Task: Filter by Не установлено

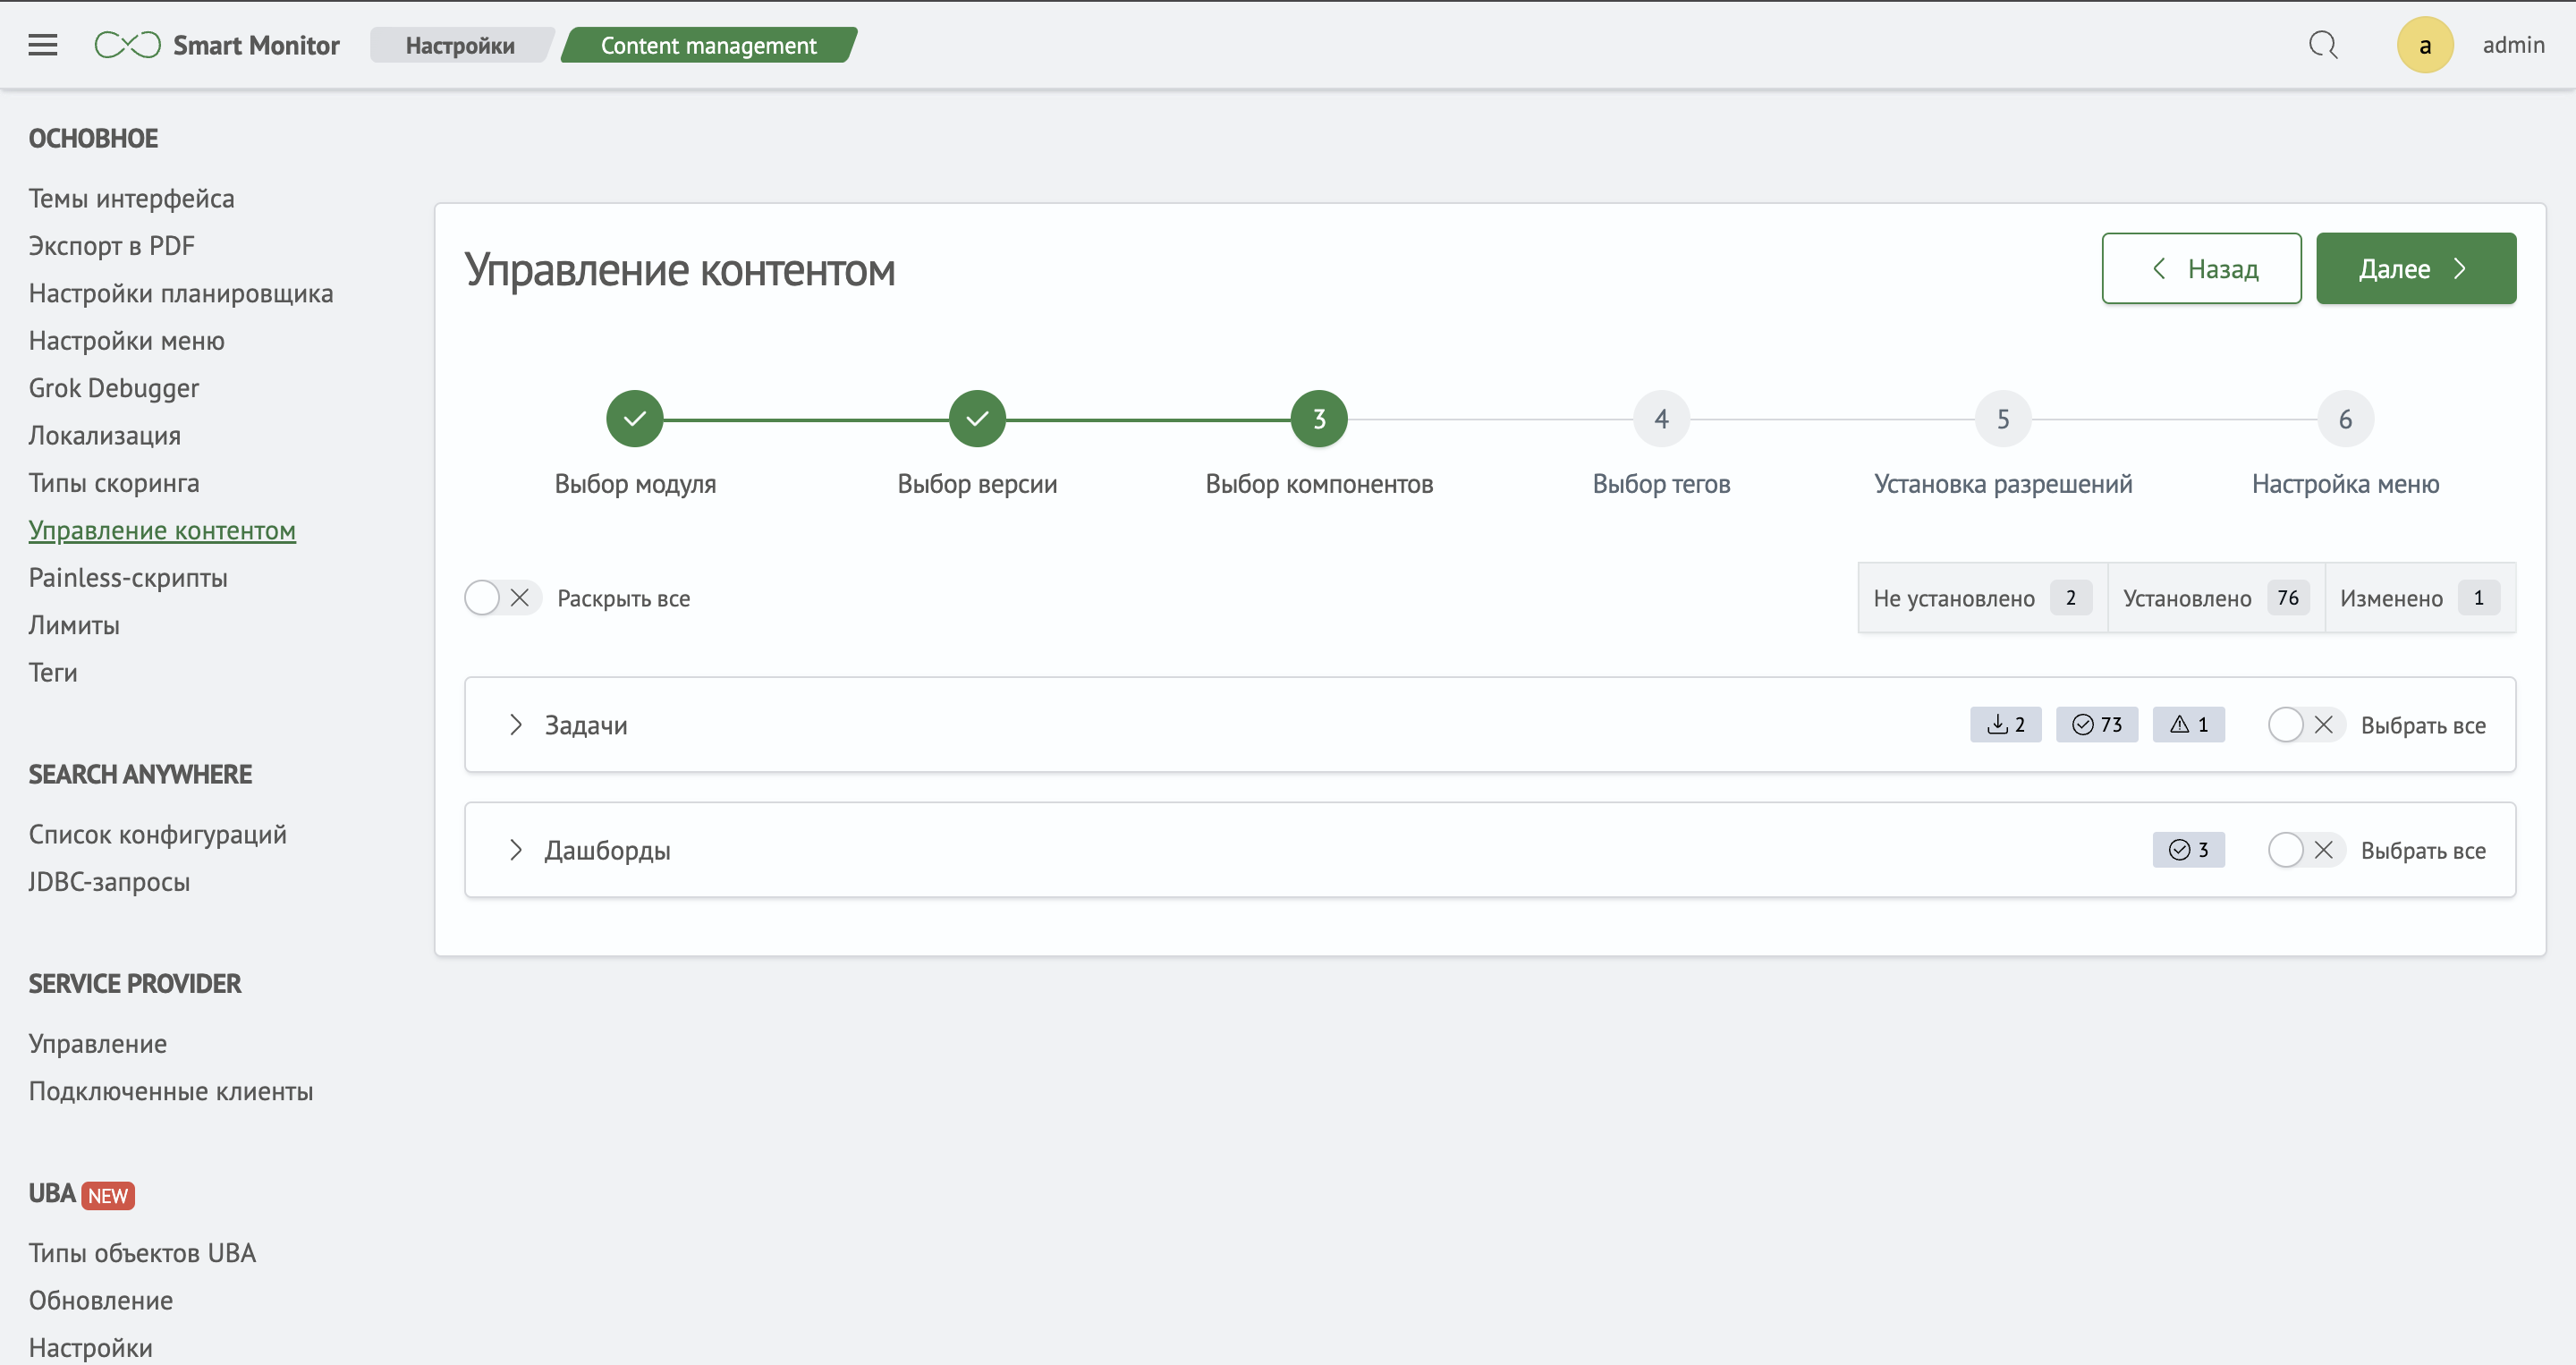Action: tap(1982, 598)
